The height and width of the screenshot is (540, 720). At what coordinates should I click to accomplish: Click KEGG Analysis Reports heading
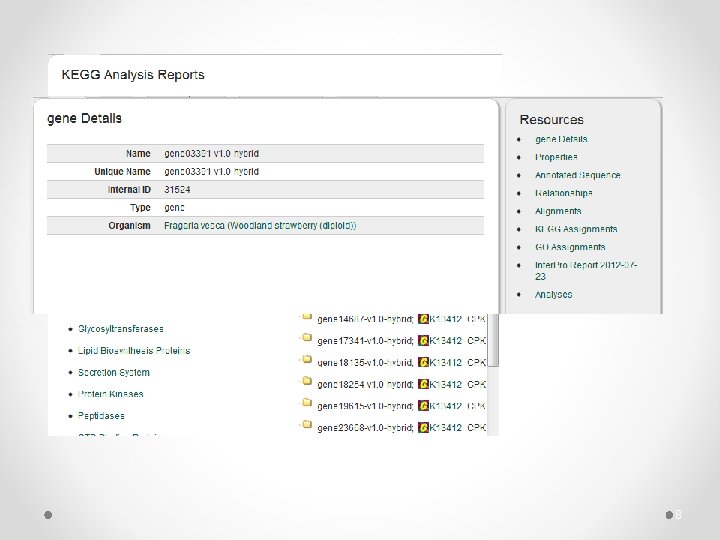tap(133, 74)
